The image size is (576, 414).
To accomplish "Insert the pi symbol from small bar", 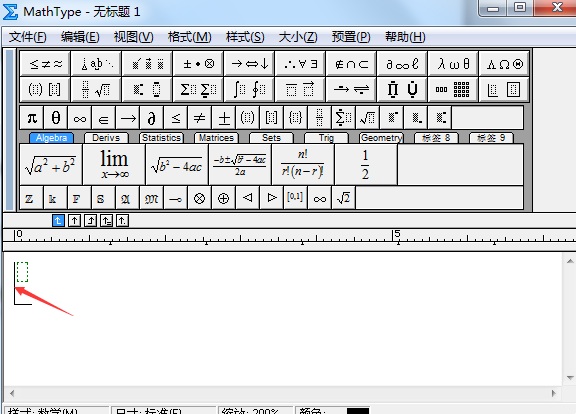I will tap(32, 118).
